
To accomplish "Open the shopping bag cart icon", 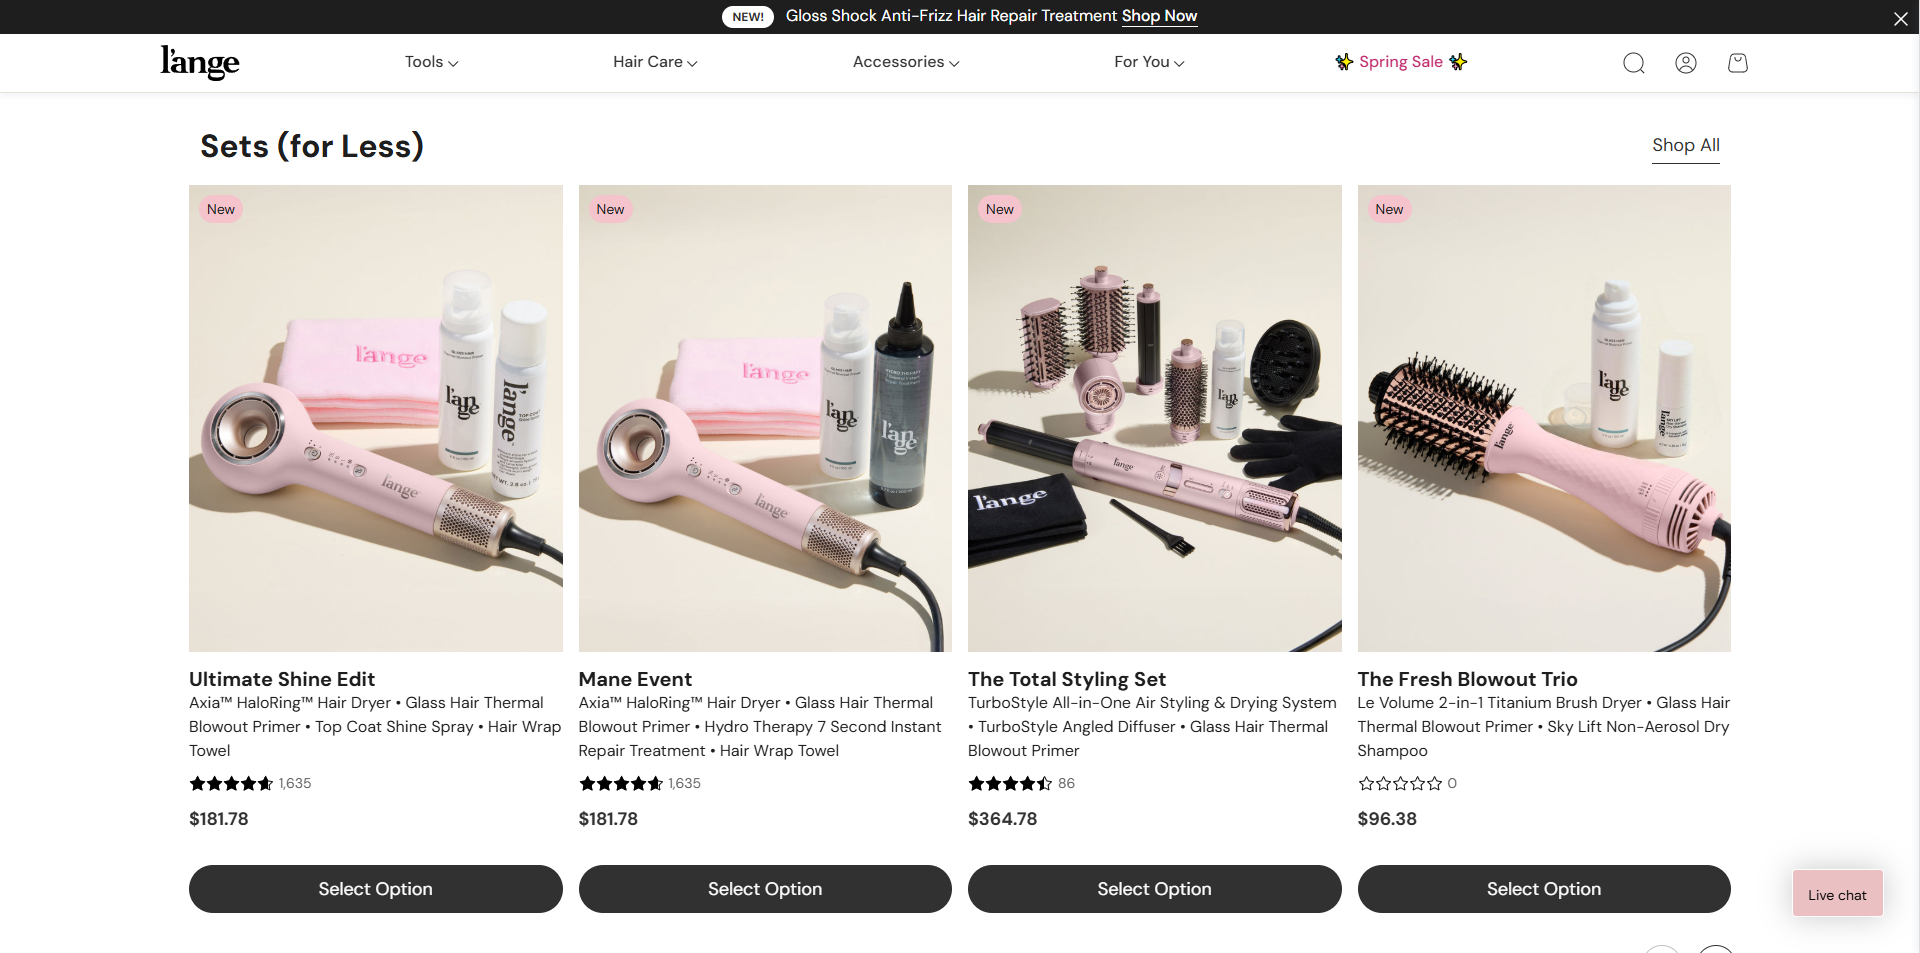I will (x=1738, y=63).
